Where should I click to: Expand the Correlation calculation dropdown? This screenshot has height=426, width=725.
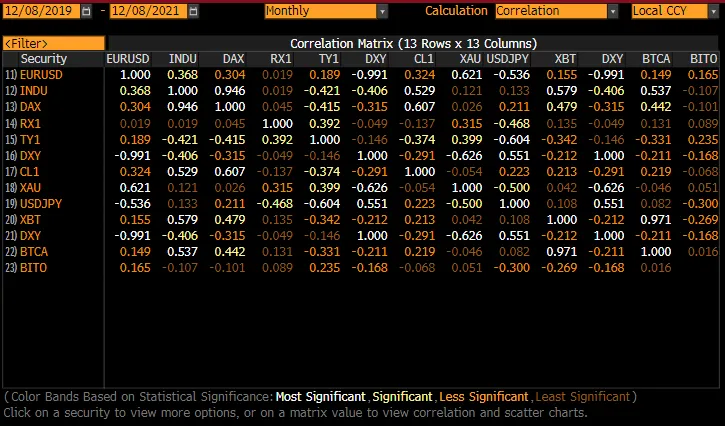pyautogui.click(x=613, y=11)
